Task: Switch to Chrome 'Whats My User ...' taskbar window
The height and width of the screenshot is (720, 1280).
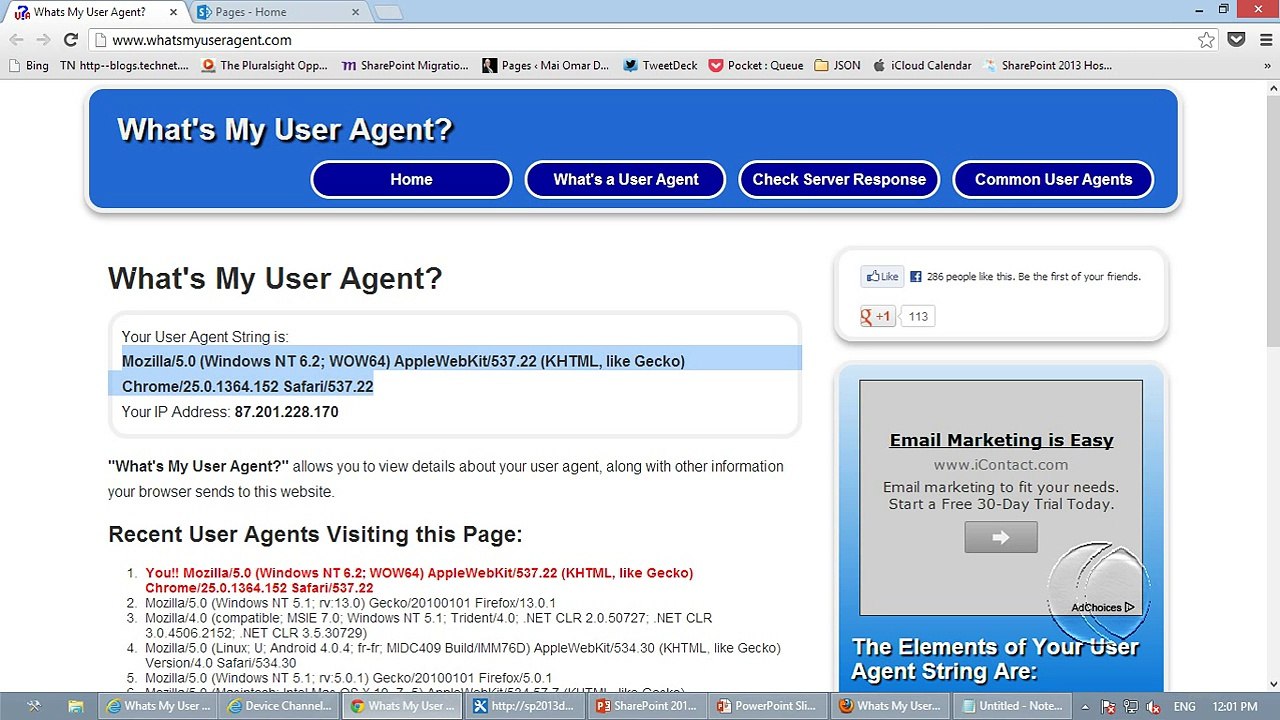Action: 402,706
